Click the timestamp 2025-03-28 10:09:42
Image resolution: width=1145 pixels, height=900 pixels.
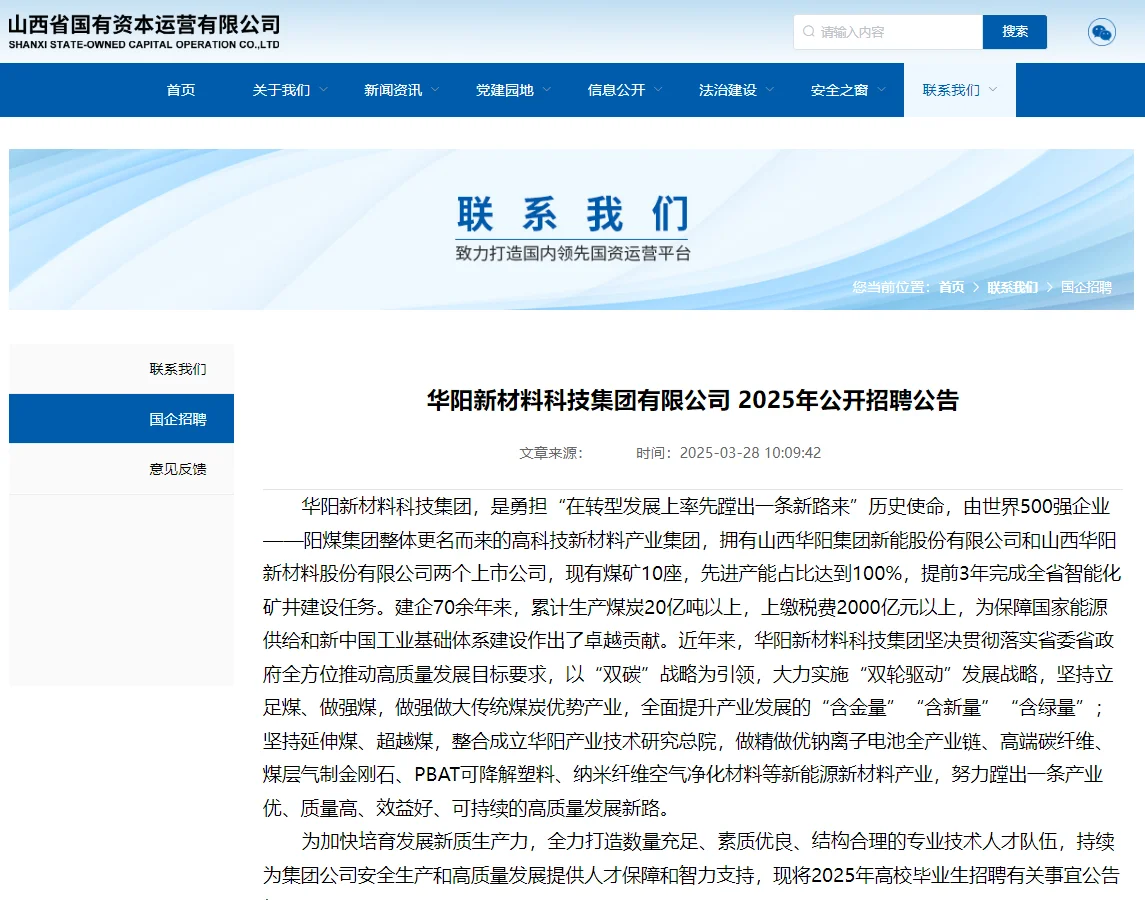(750, 453)
